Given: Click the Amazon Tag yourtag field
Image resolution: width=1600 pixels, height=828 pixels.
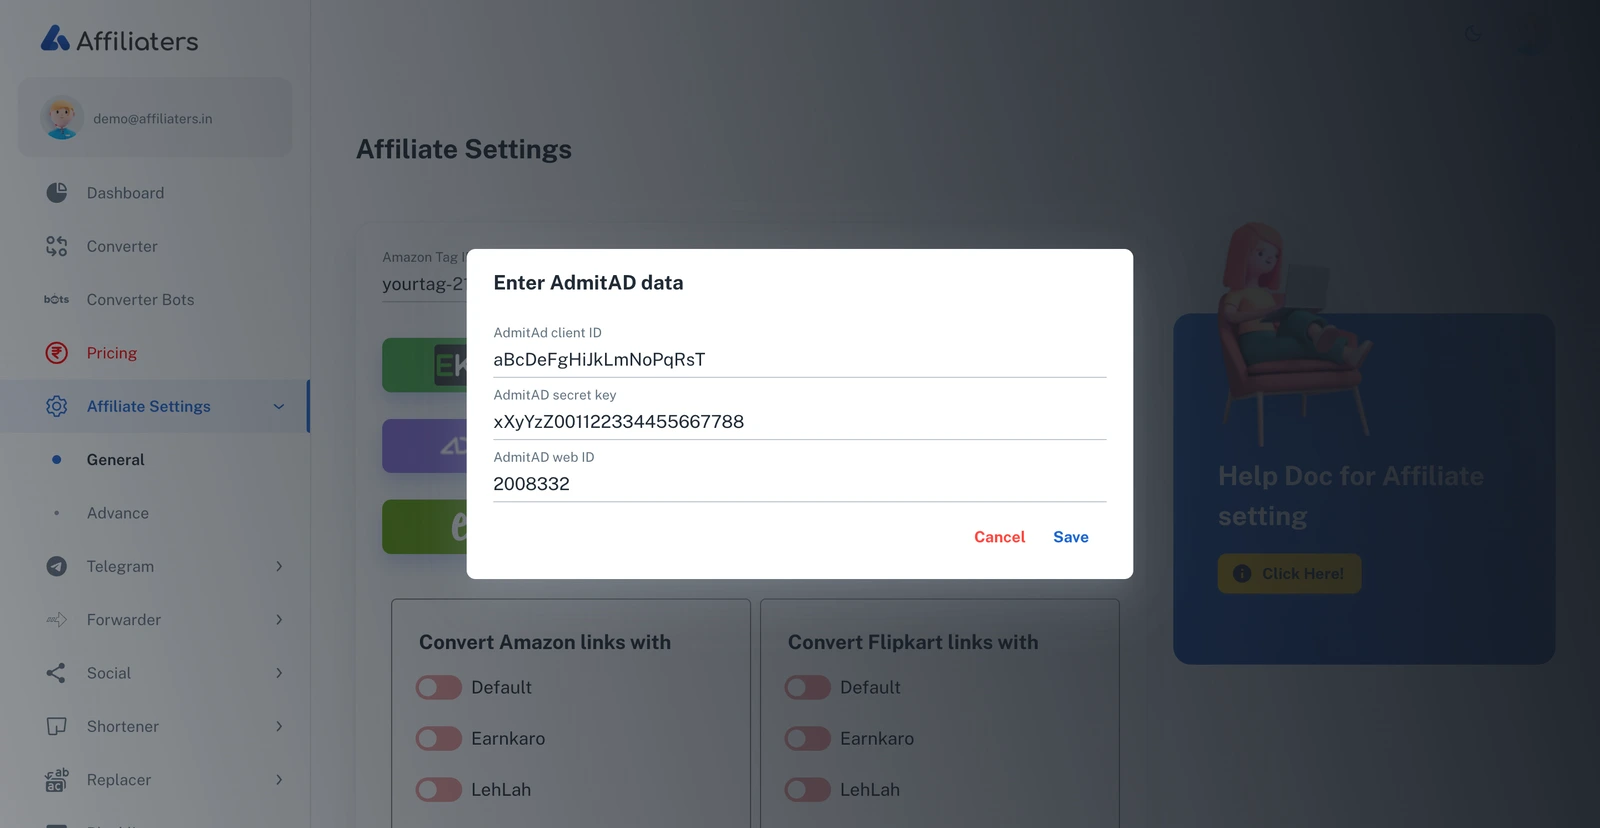Looking at the screenshot, I should [x=424, y=284].
